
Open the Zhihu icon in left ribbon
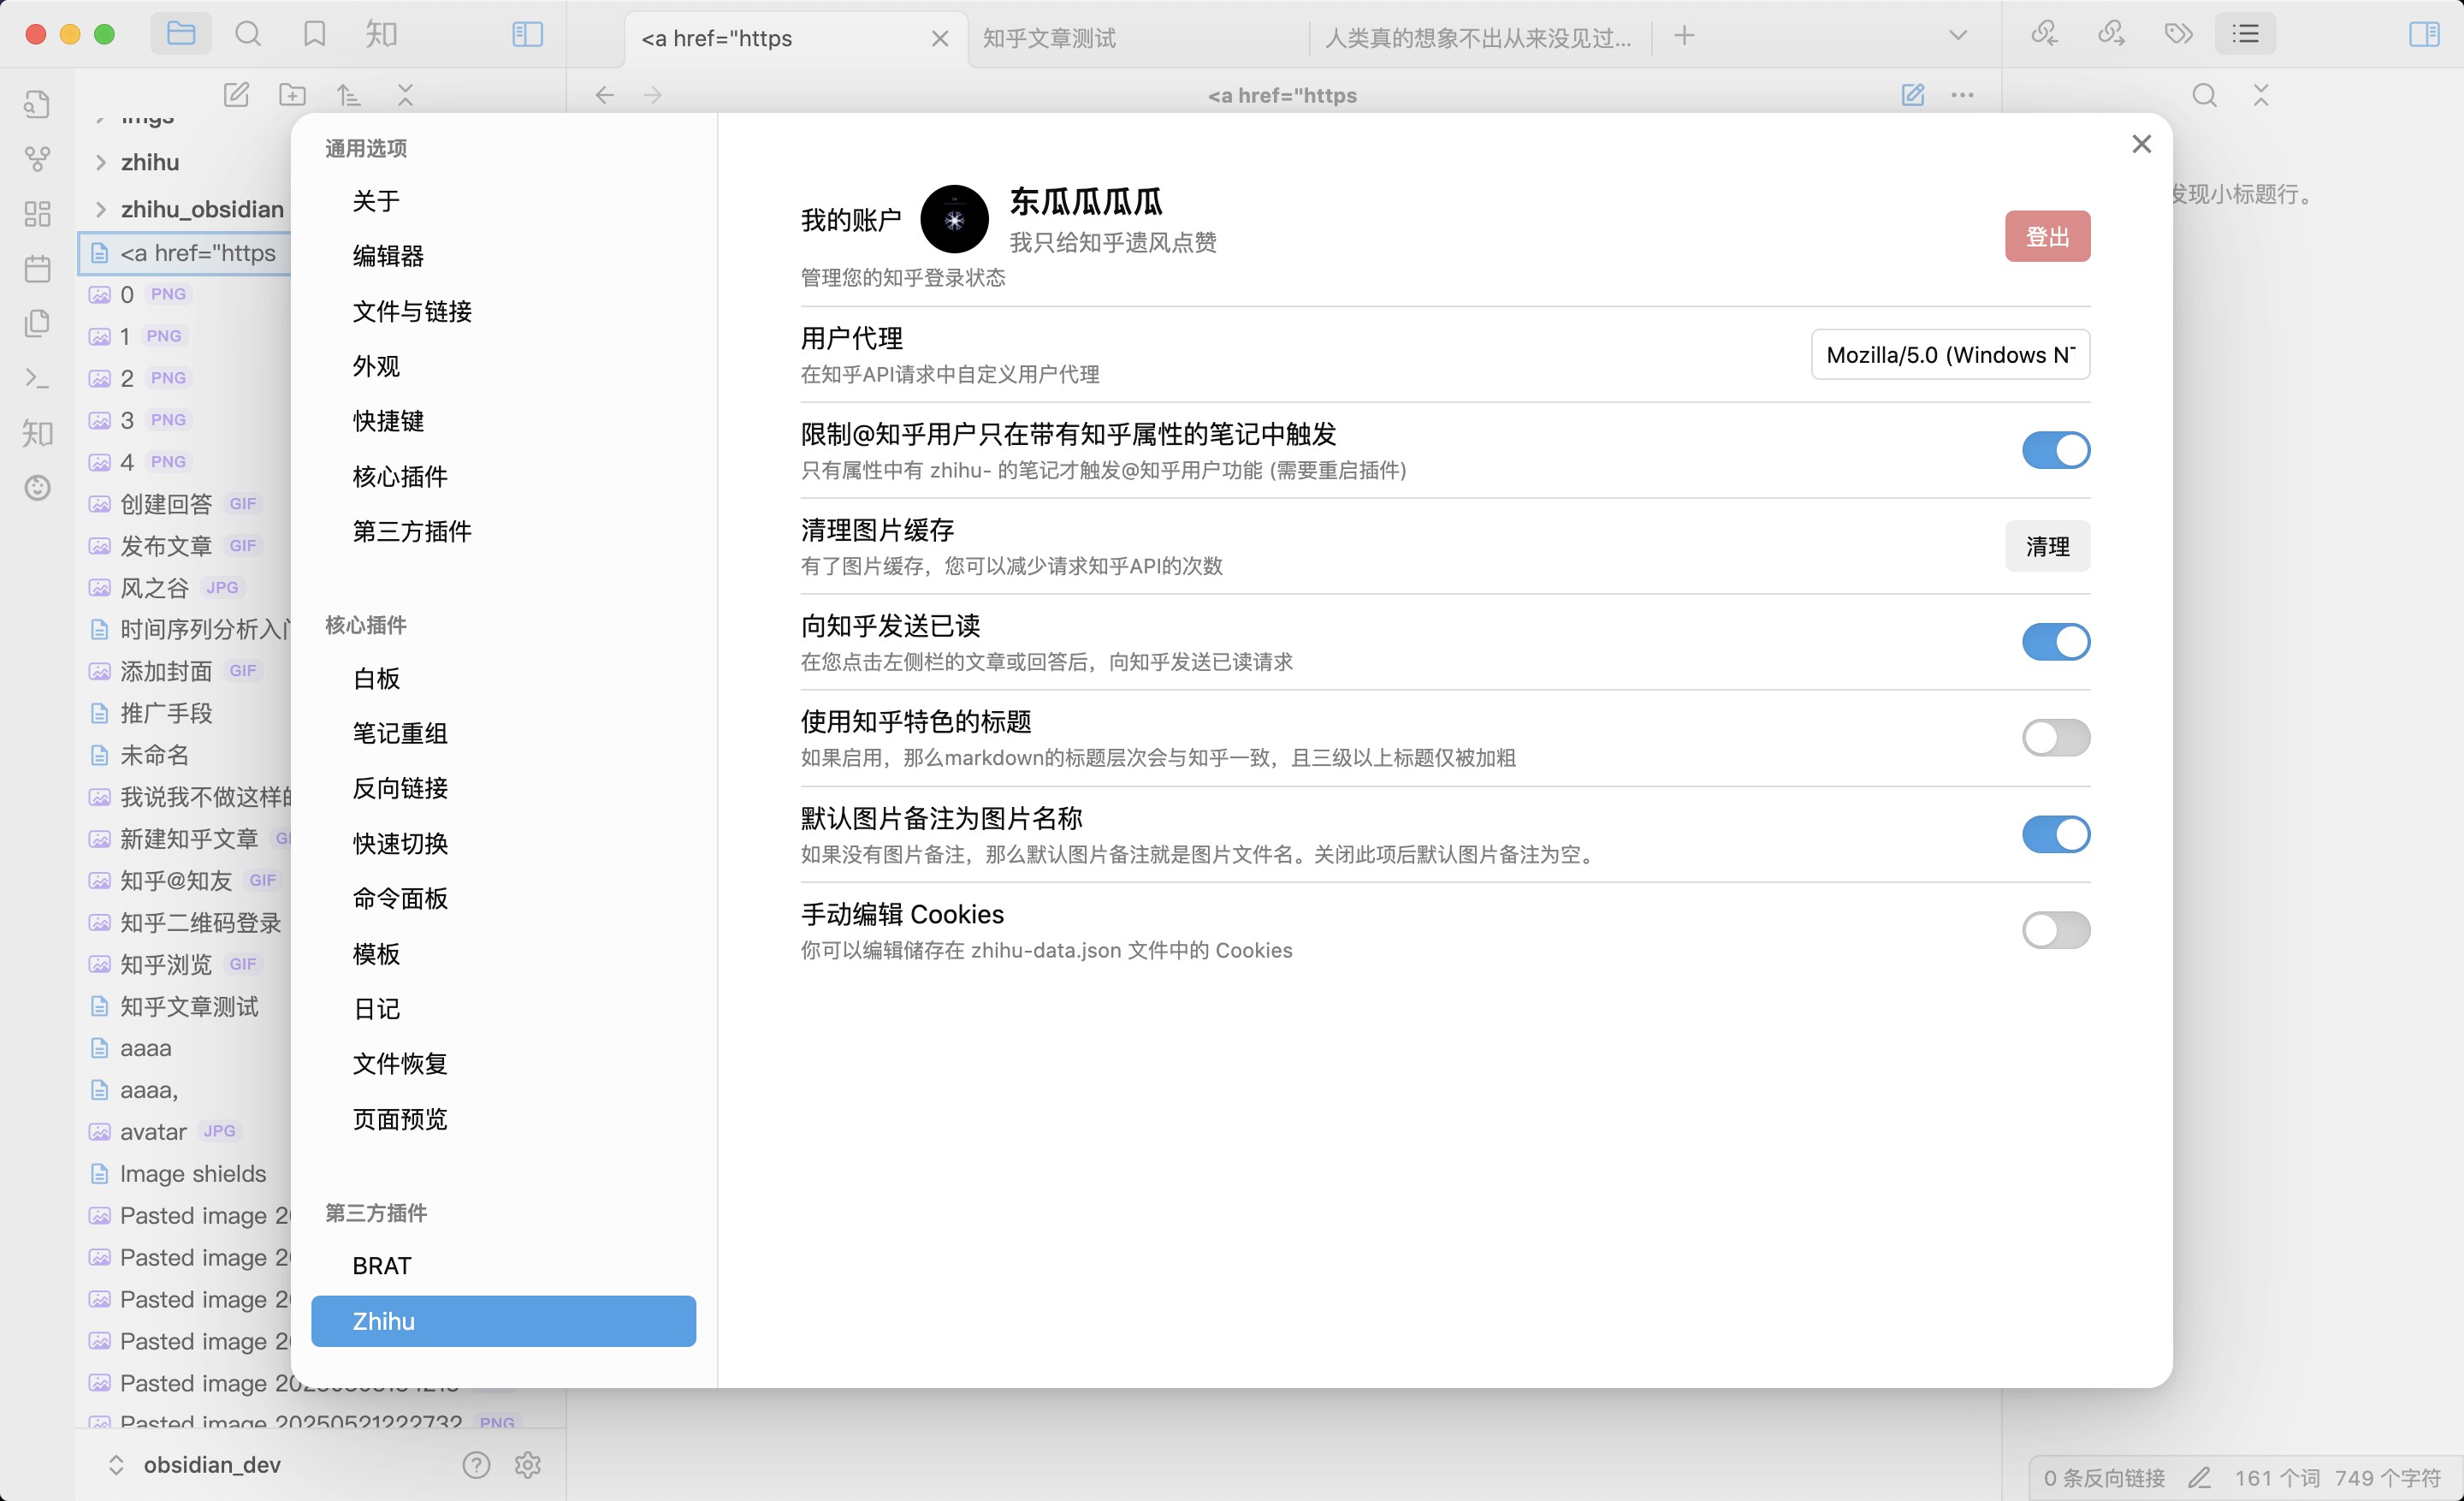pyautogui.click(x=37, y=433)
